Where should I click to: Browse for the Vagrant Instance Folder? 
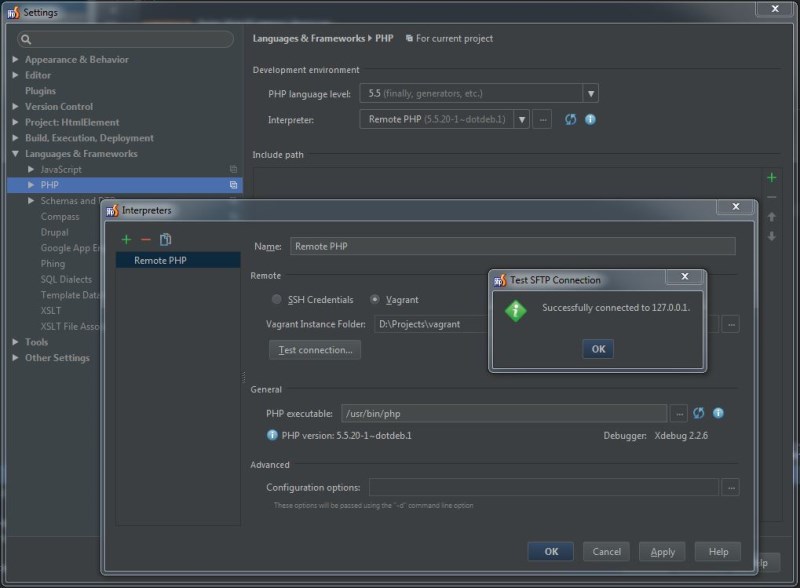click(x=733, y=322)
